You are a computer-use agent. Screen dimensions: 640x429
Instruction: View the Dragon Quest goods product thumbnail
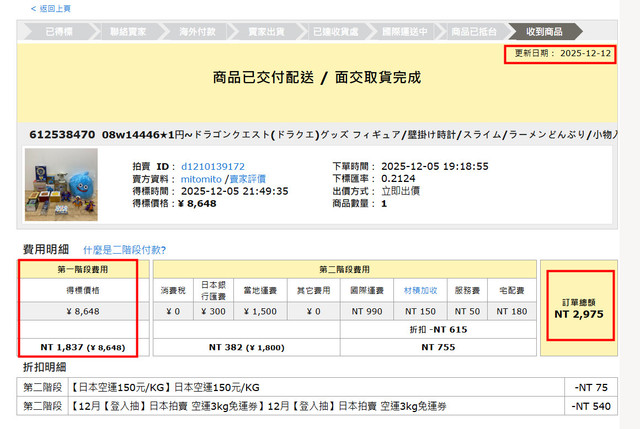point(61,184)
